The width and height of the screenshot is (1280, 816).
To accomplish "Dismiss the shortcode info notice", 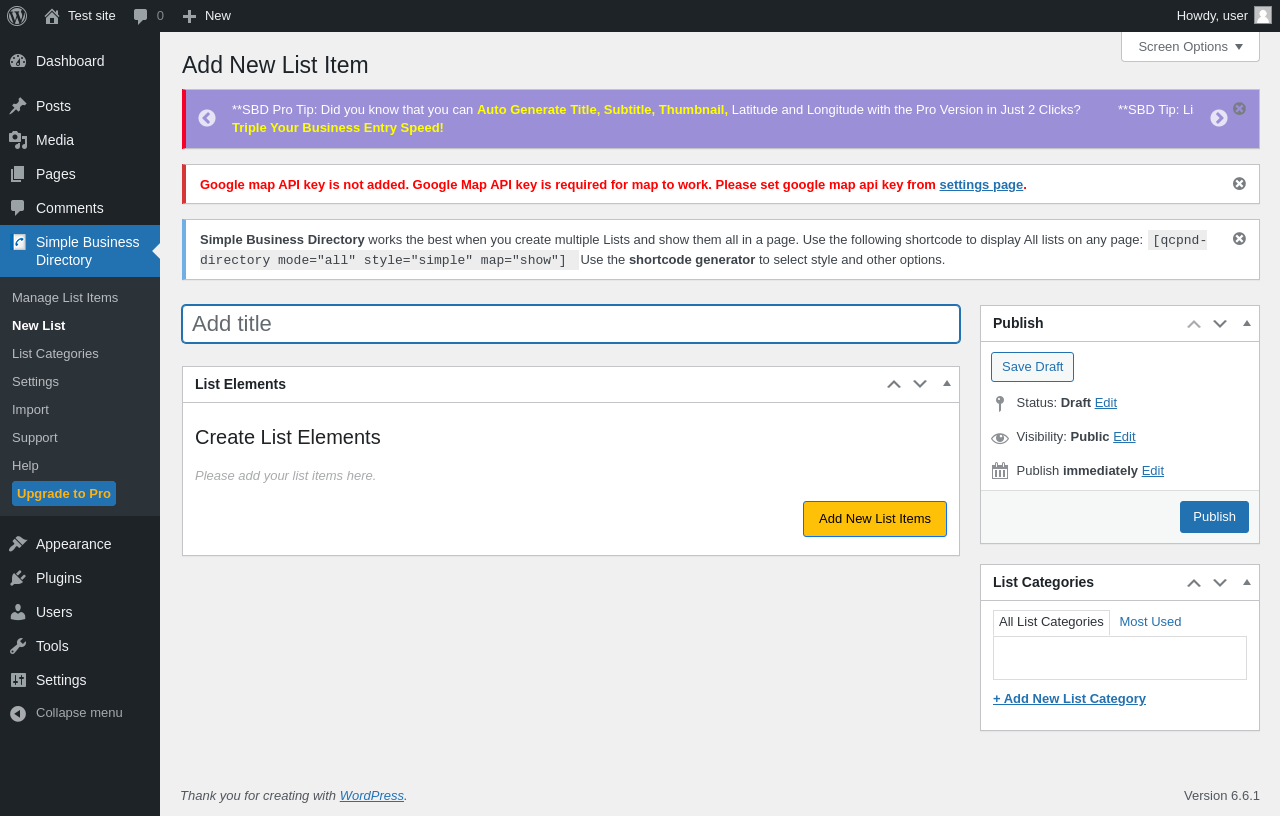I will (x=1240, y=239).
